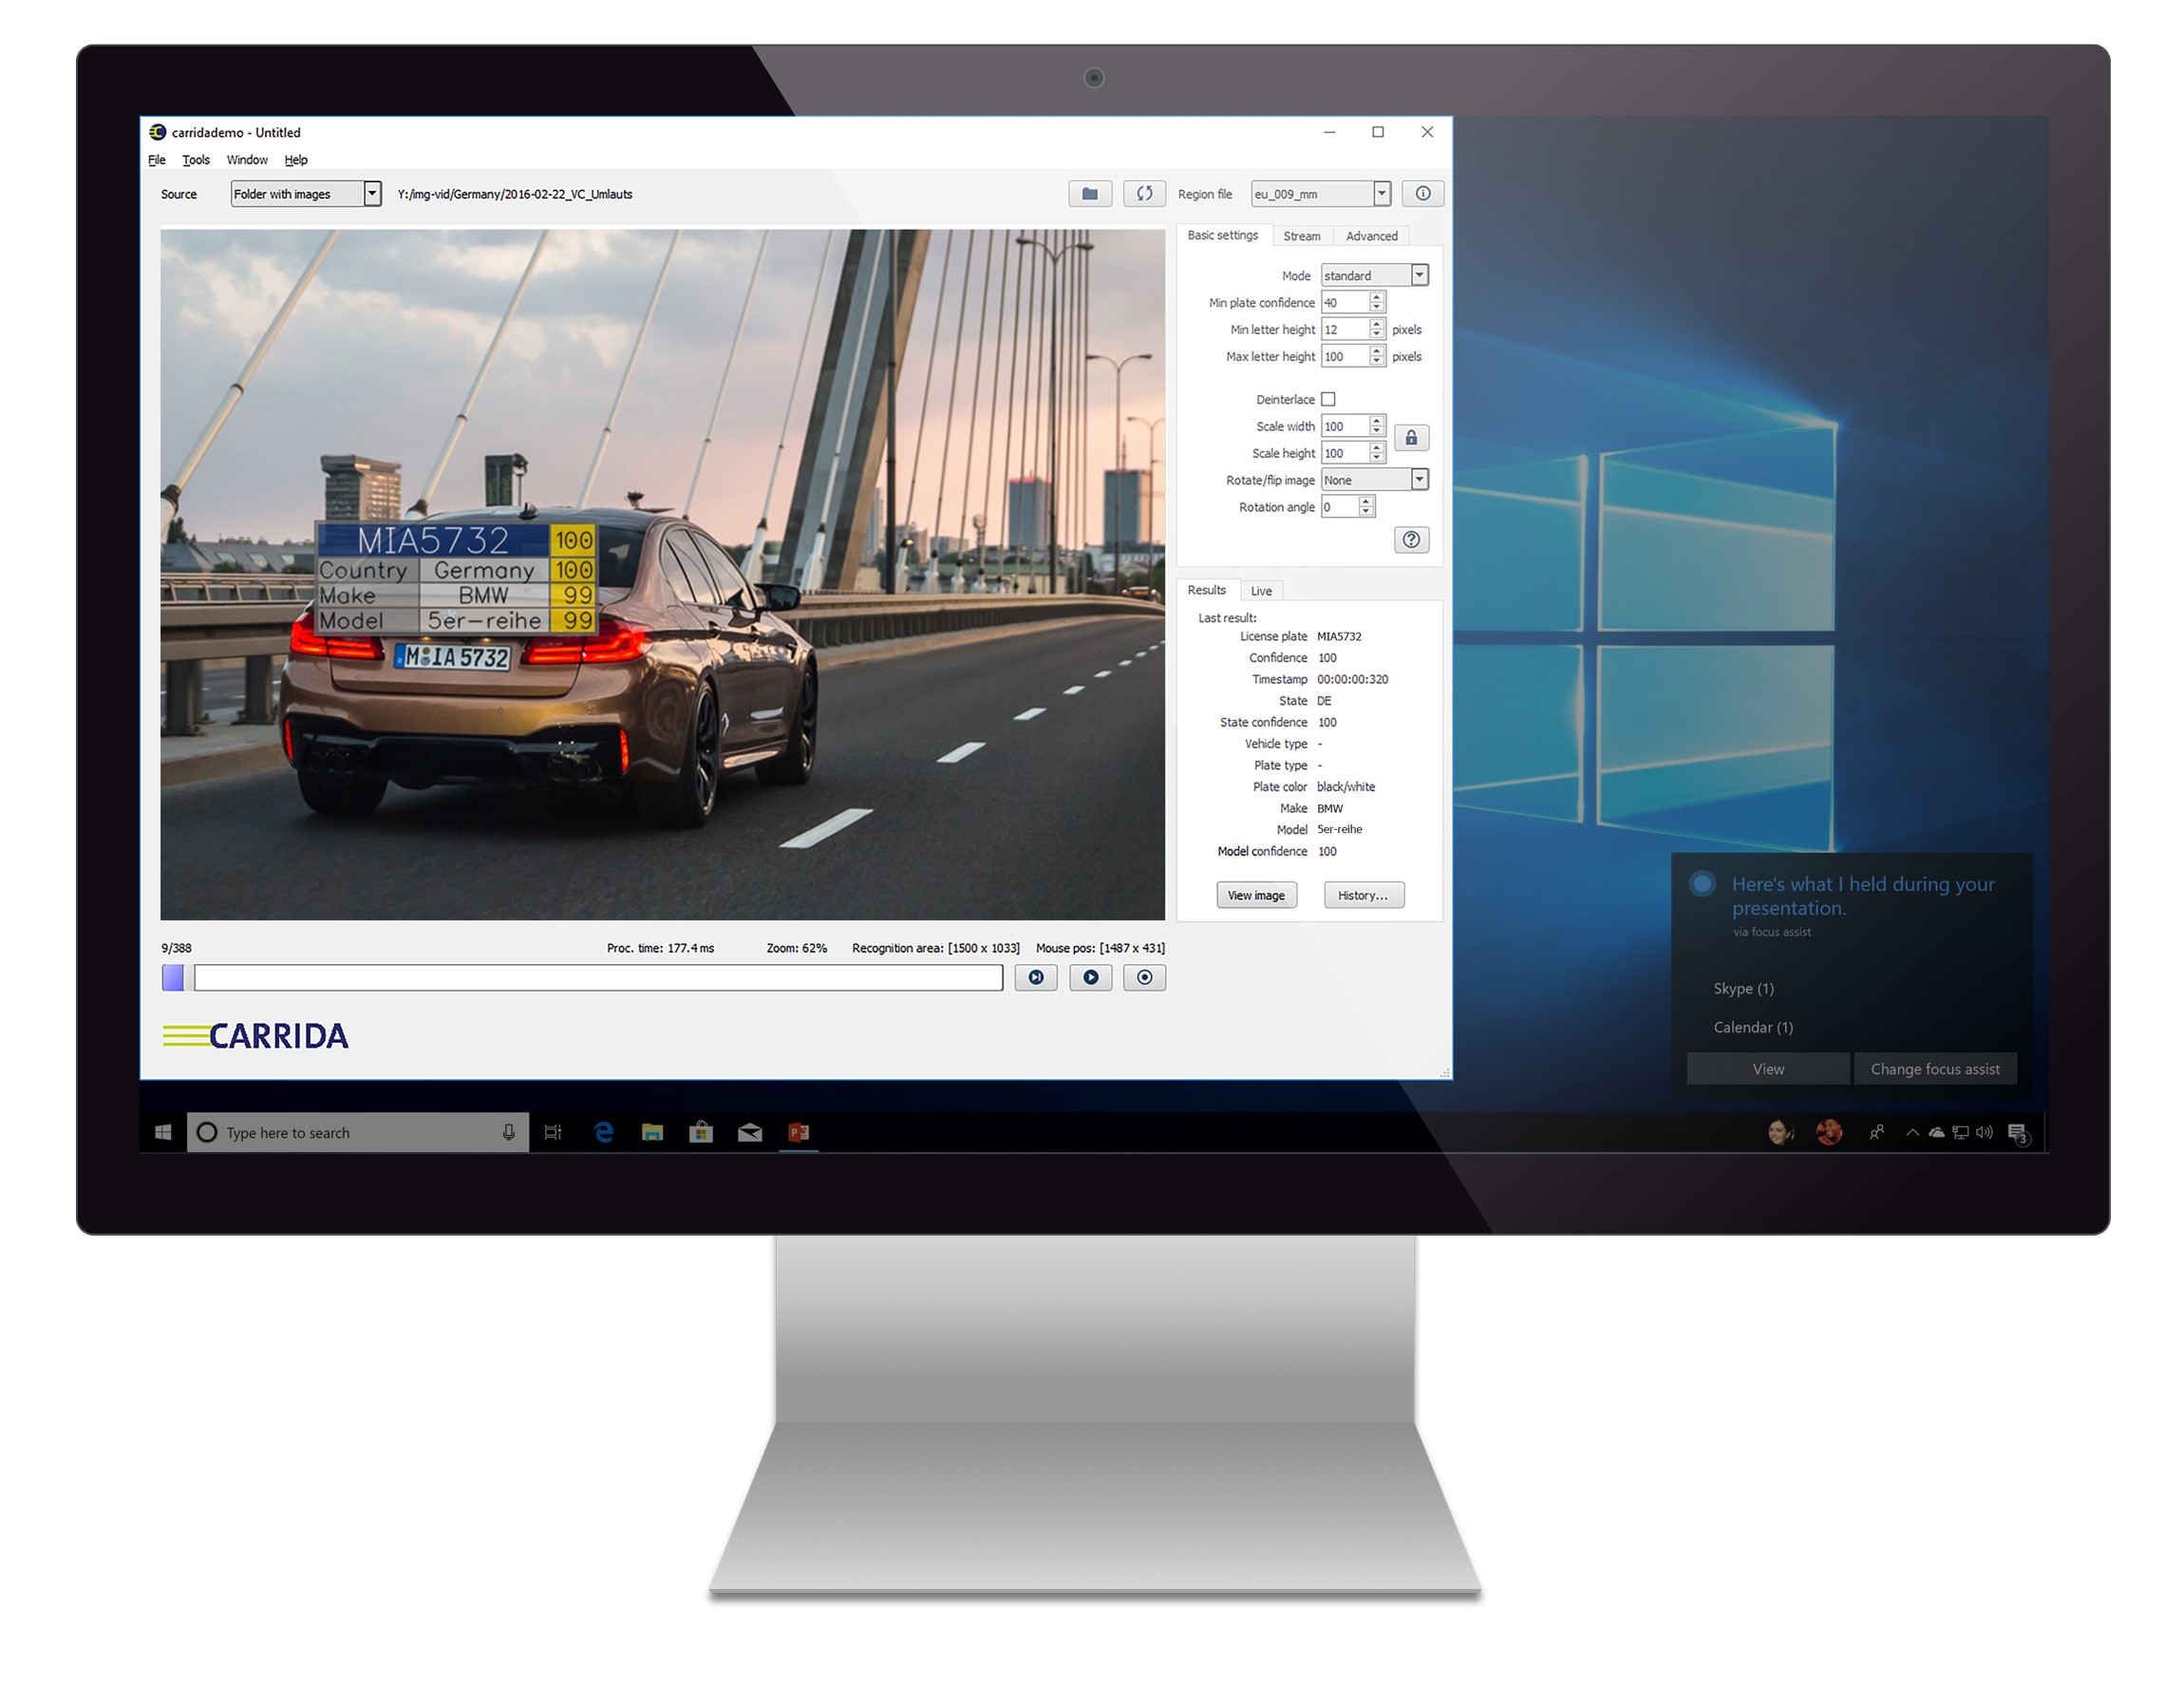This screenshot has height=1684, width=2184.
Task: Click the open folder icon button
Action: 1089,194
